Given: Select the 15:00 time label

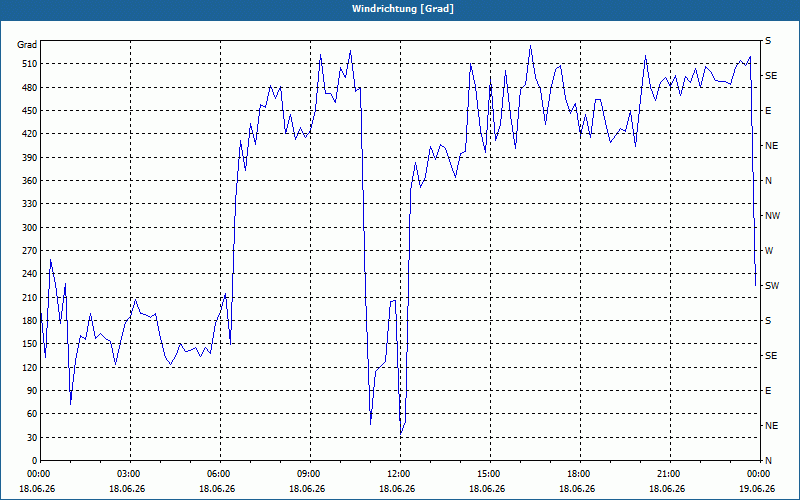Looking at the screenshot, I should tap(490, 473).
